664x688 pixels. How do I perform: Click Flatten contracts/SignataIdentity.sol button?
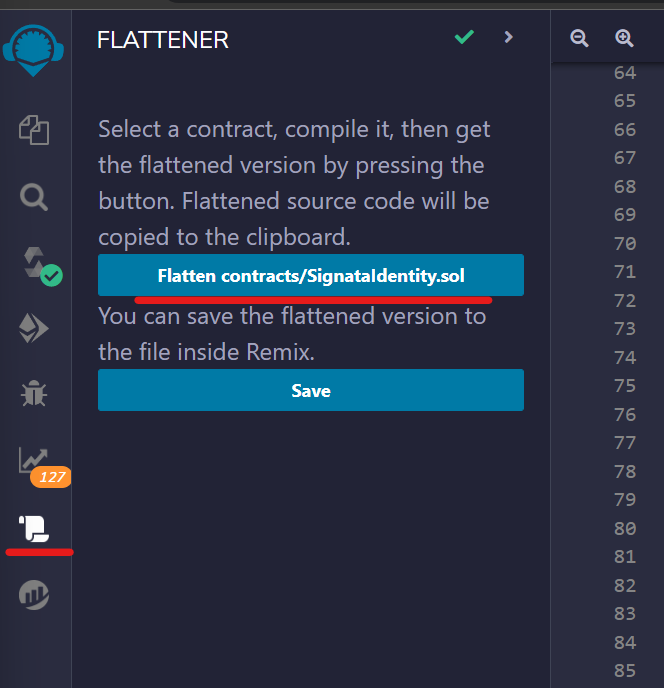[x=311, y=275]
